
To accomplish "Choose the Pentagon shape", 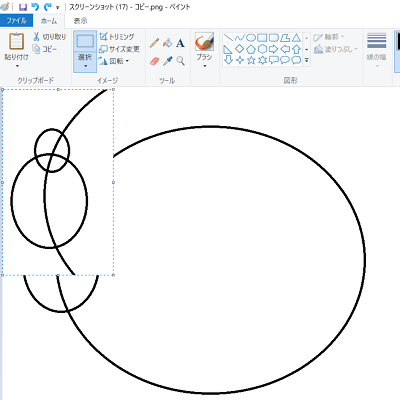I will tap(251, 49).
